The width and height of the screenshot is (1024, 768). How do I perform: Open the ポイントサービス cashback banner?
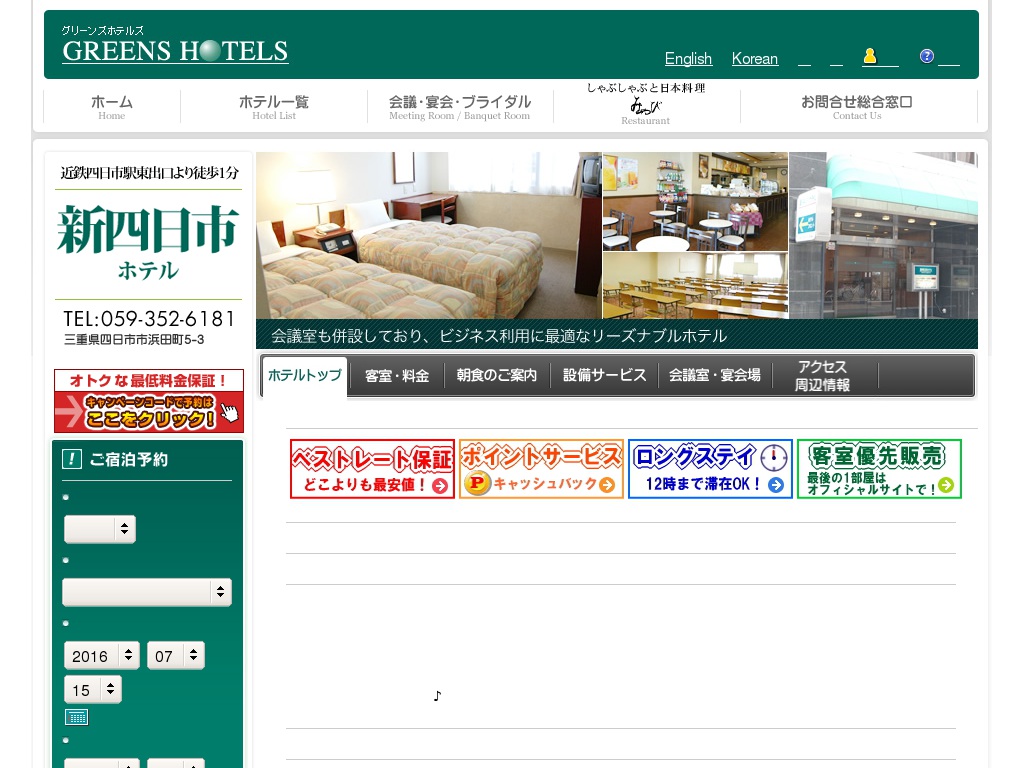(x=541, y=469)
